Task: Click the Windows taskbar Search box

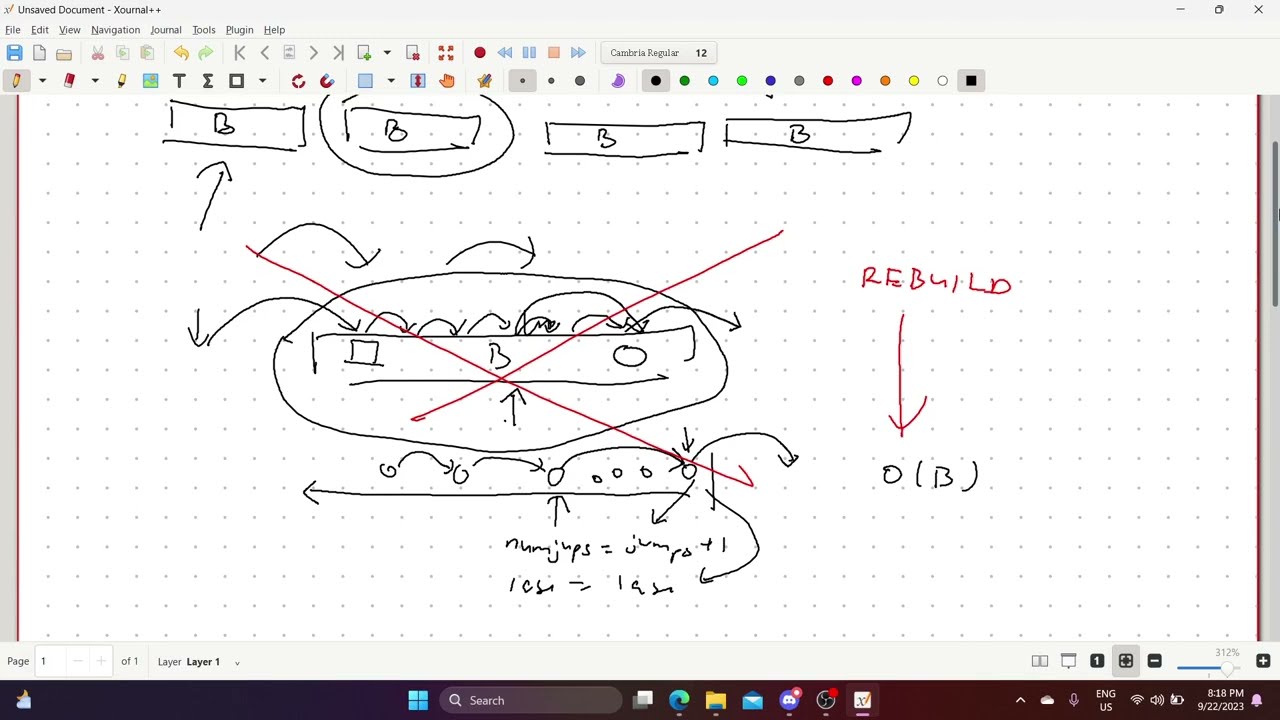Action: click(531, 700)
